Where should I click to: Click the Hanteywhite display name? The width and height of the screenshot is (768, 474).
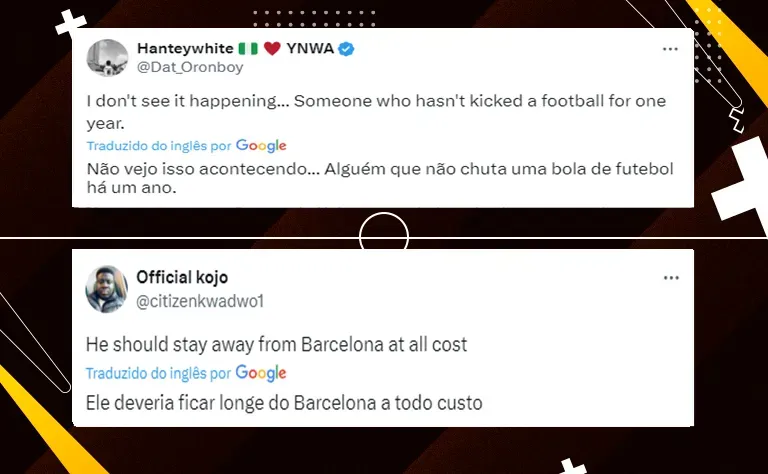point(184,49)
